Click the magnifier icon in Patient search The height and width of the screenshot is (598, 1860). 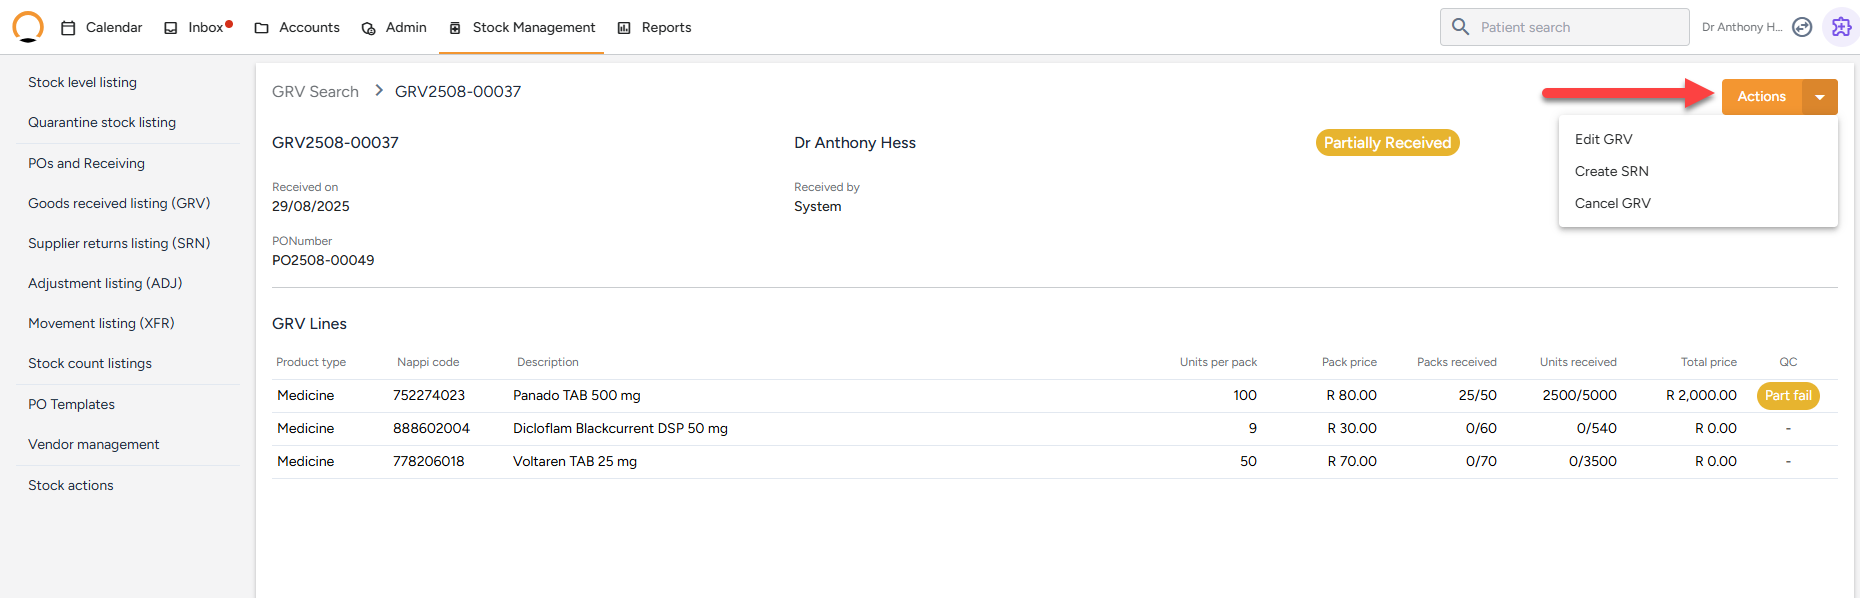coord(1460,27)
